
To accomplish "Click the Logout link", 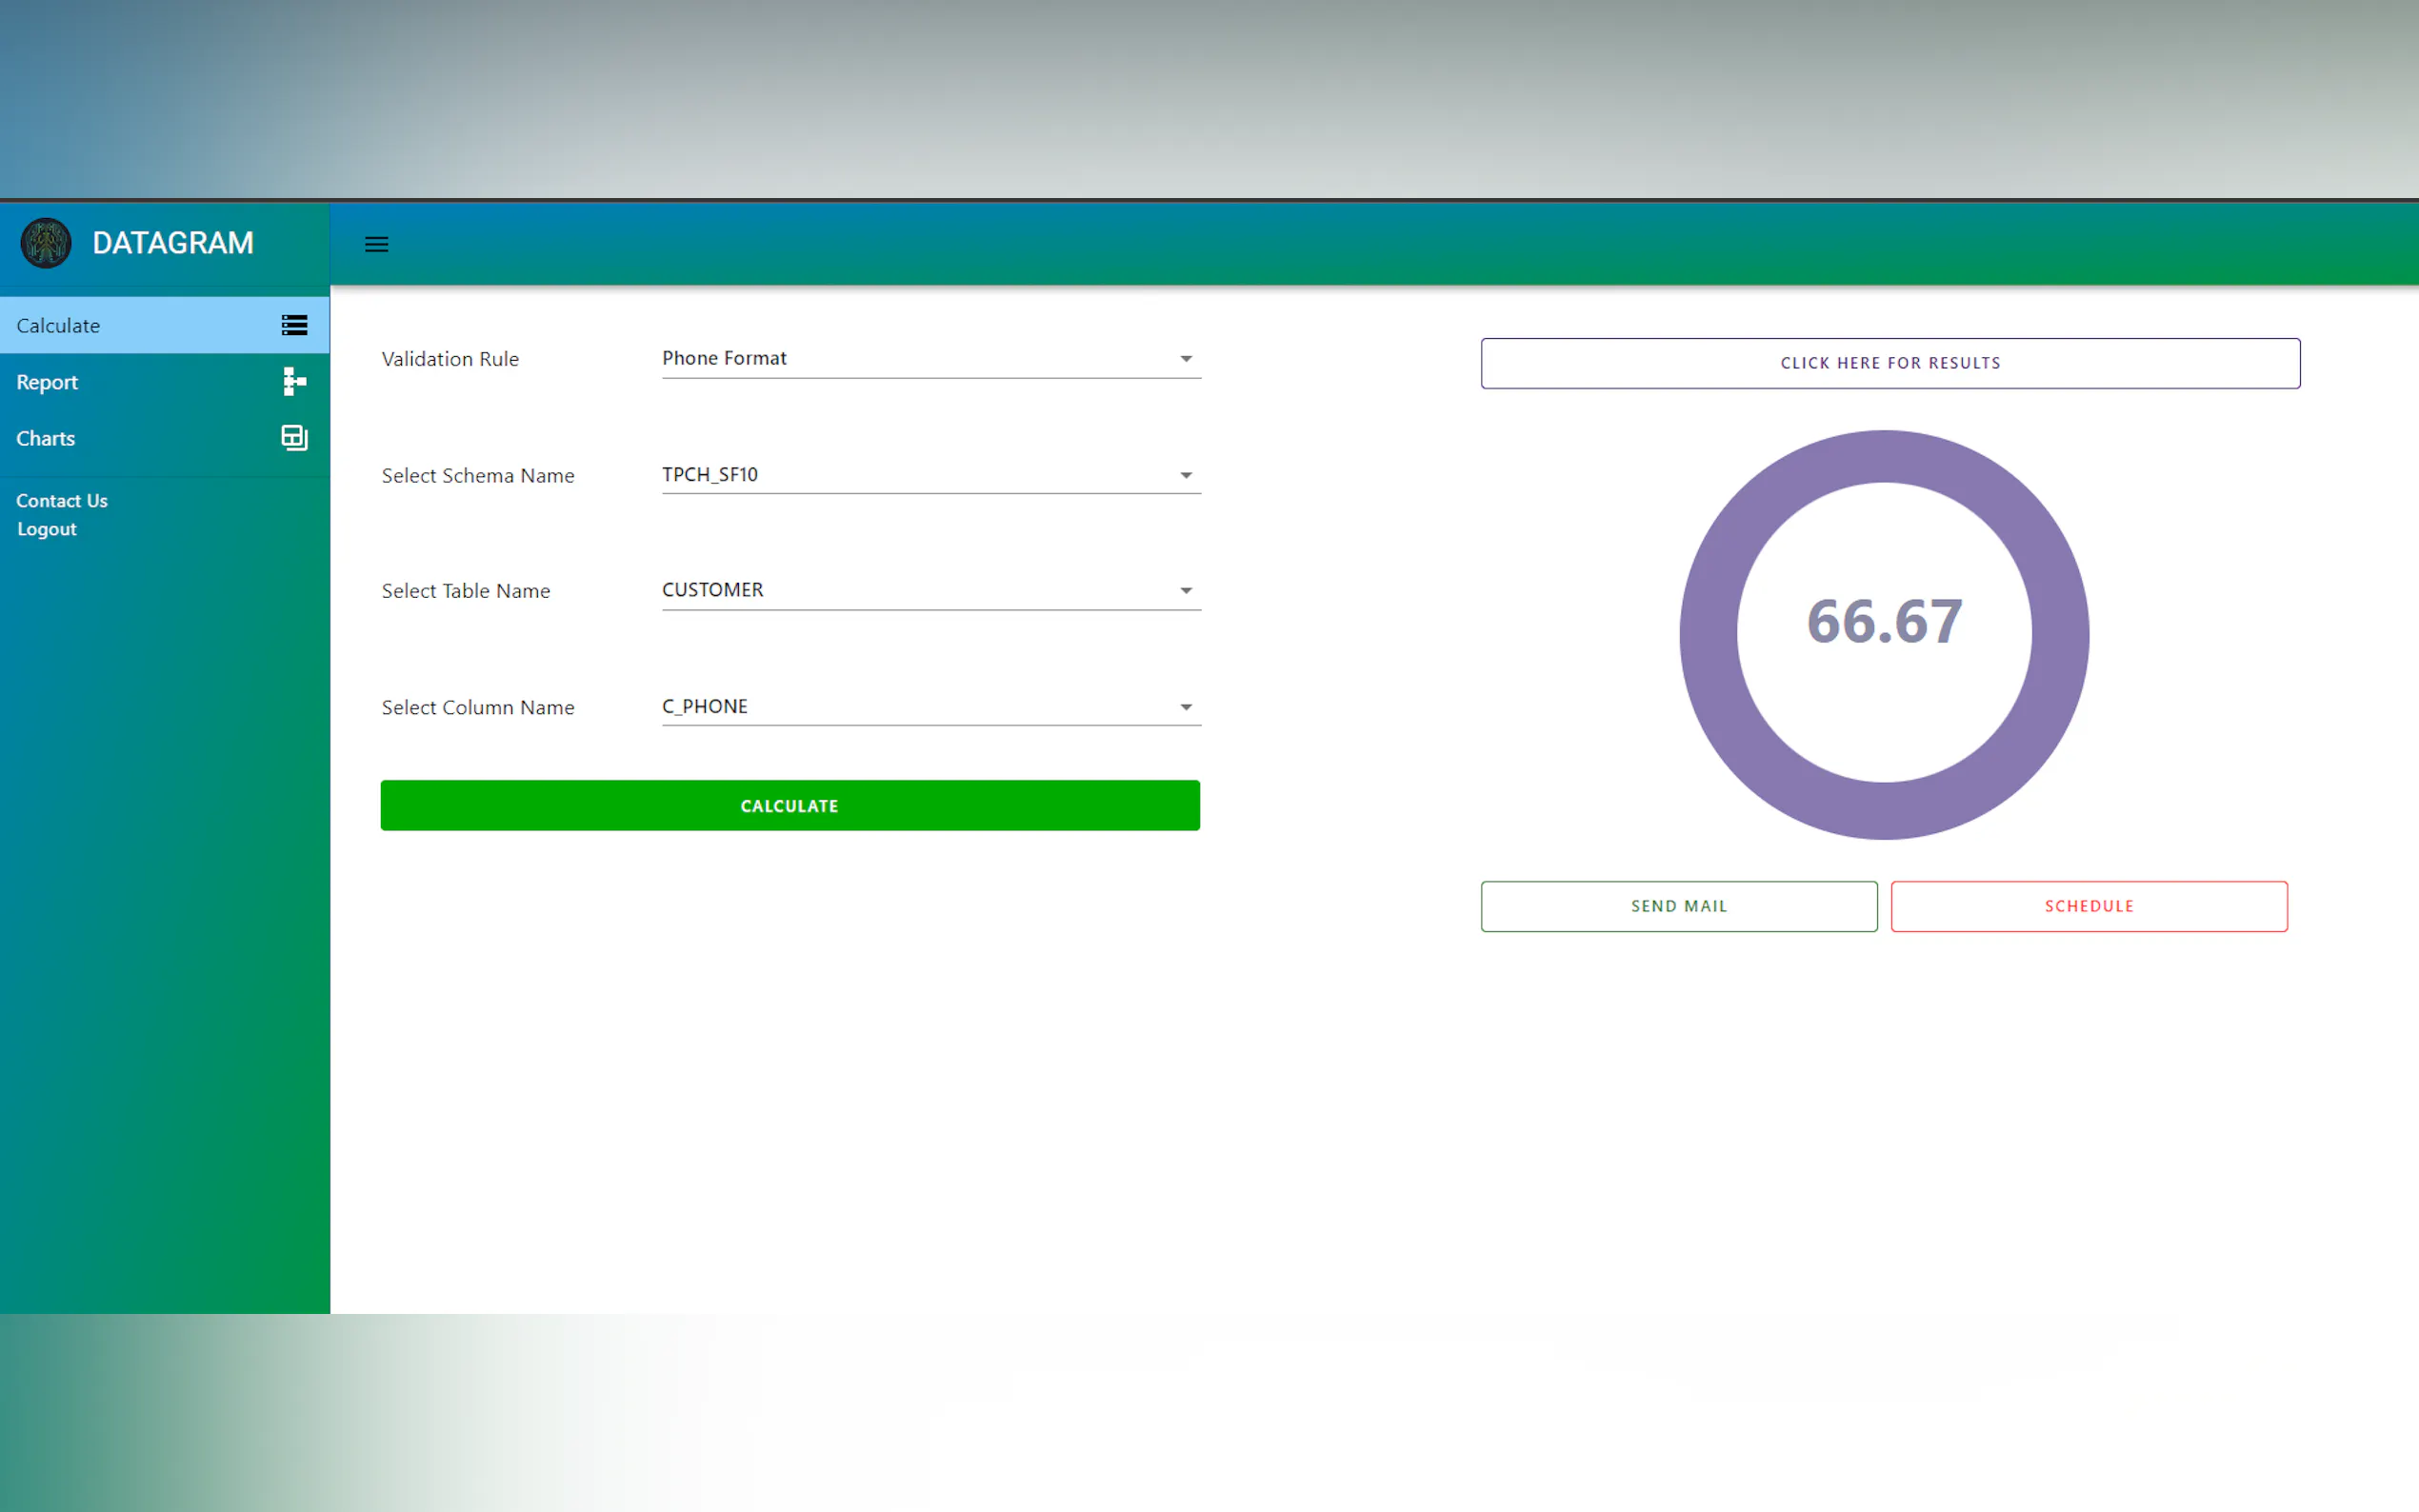I will point(47,529).
